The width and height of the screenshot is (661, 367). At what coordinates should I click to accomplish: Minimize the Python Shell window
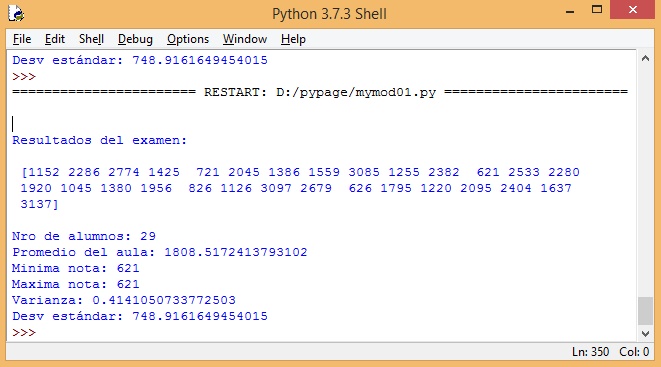coord(570,11)
